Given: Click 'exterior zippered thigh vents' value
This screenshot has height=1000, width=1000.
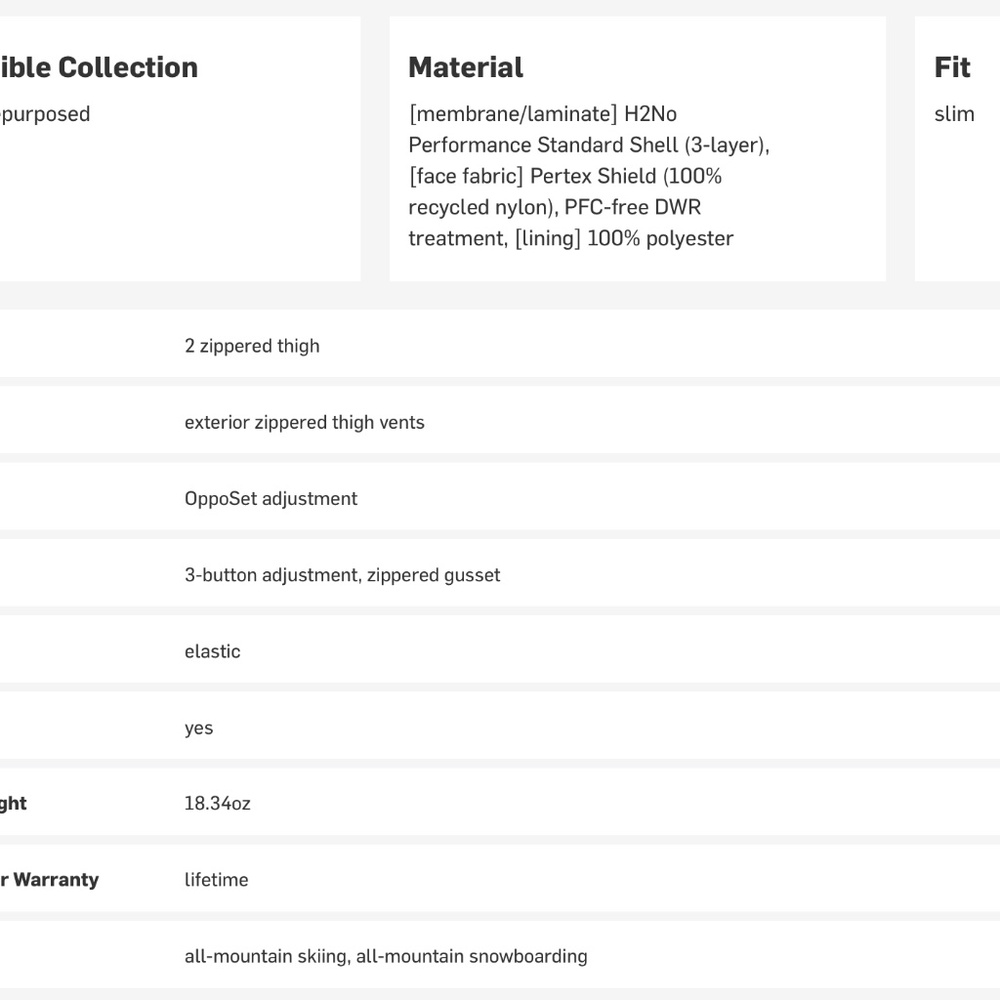Looking at the screenshot, I should point(304,422).
